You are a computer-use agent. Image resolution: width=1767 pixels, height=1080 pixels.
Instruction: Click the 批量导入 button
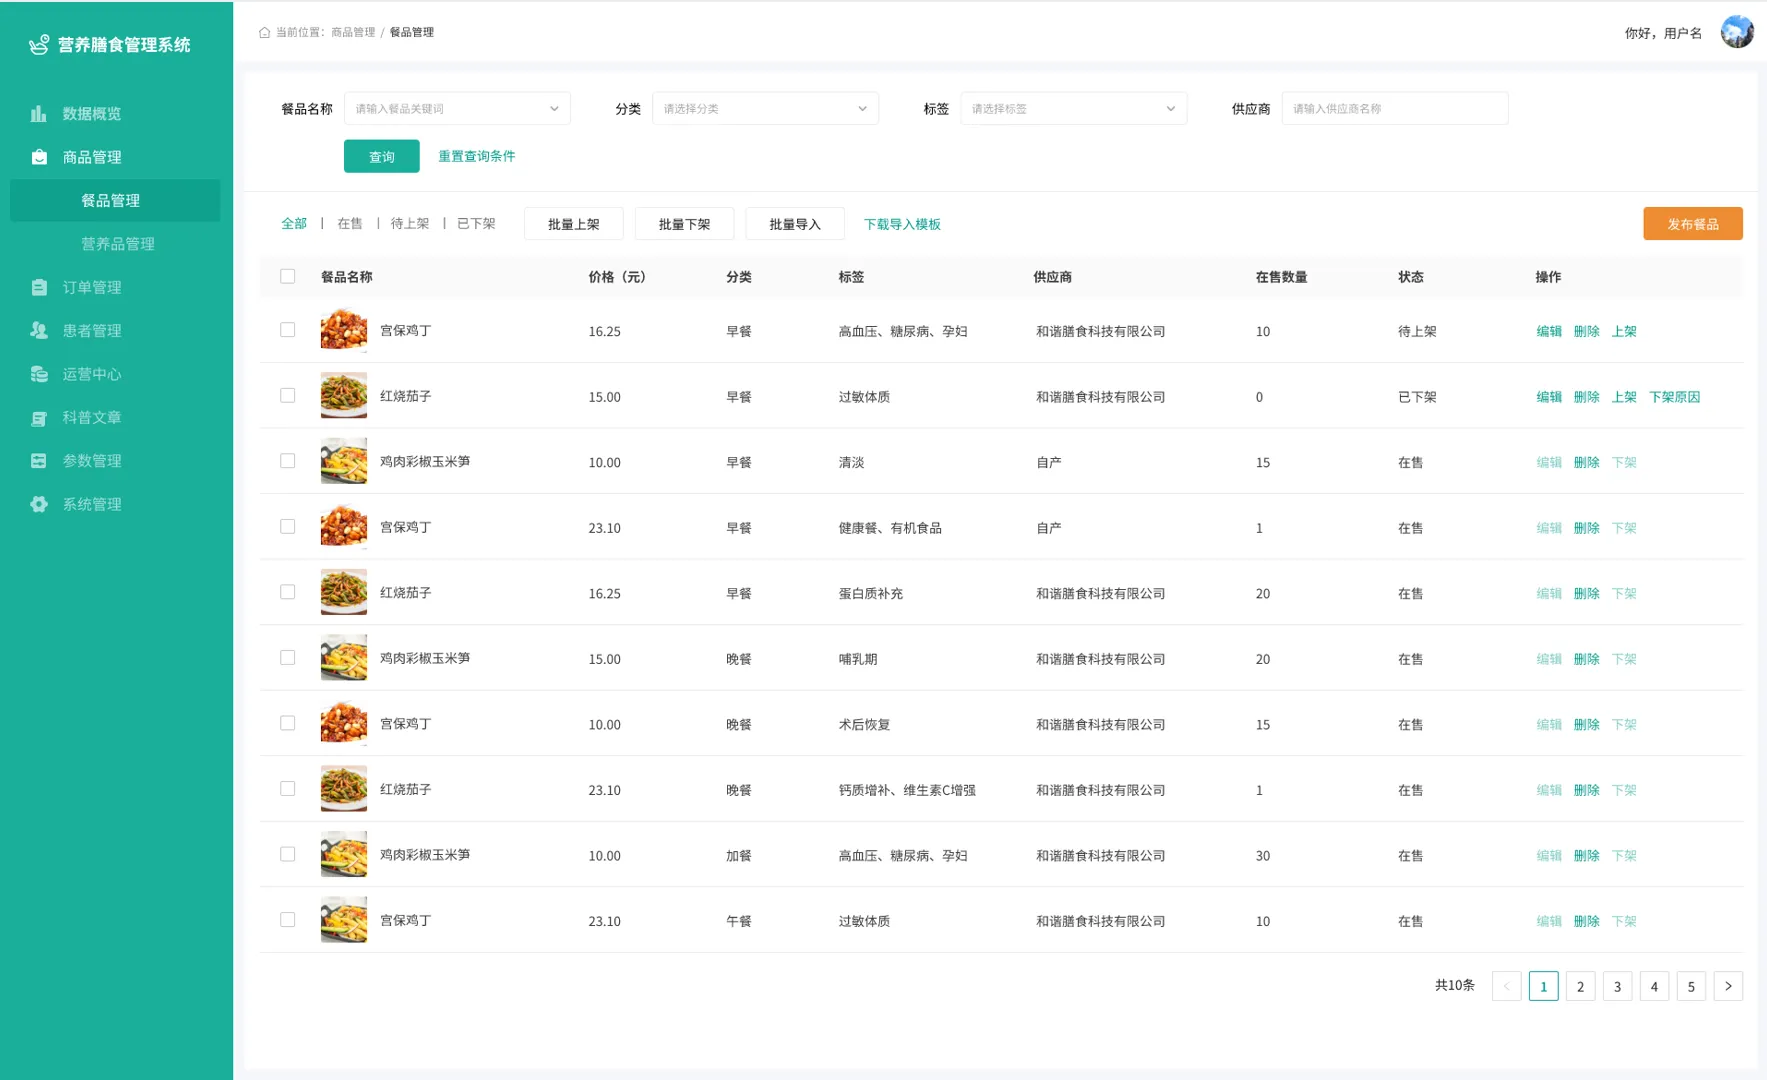click(795, 224)
